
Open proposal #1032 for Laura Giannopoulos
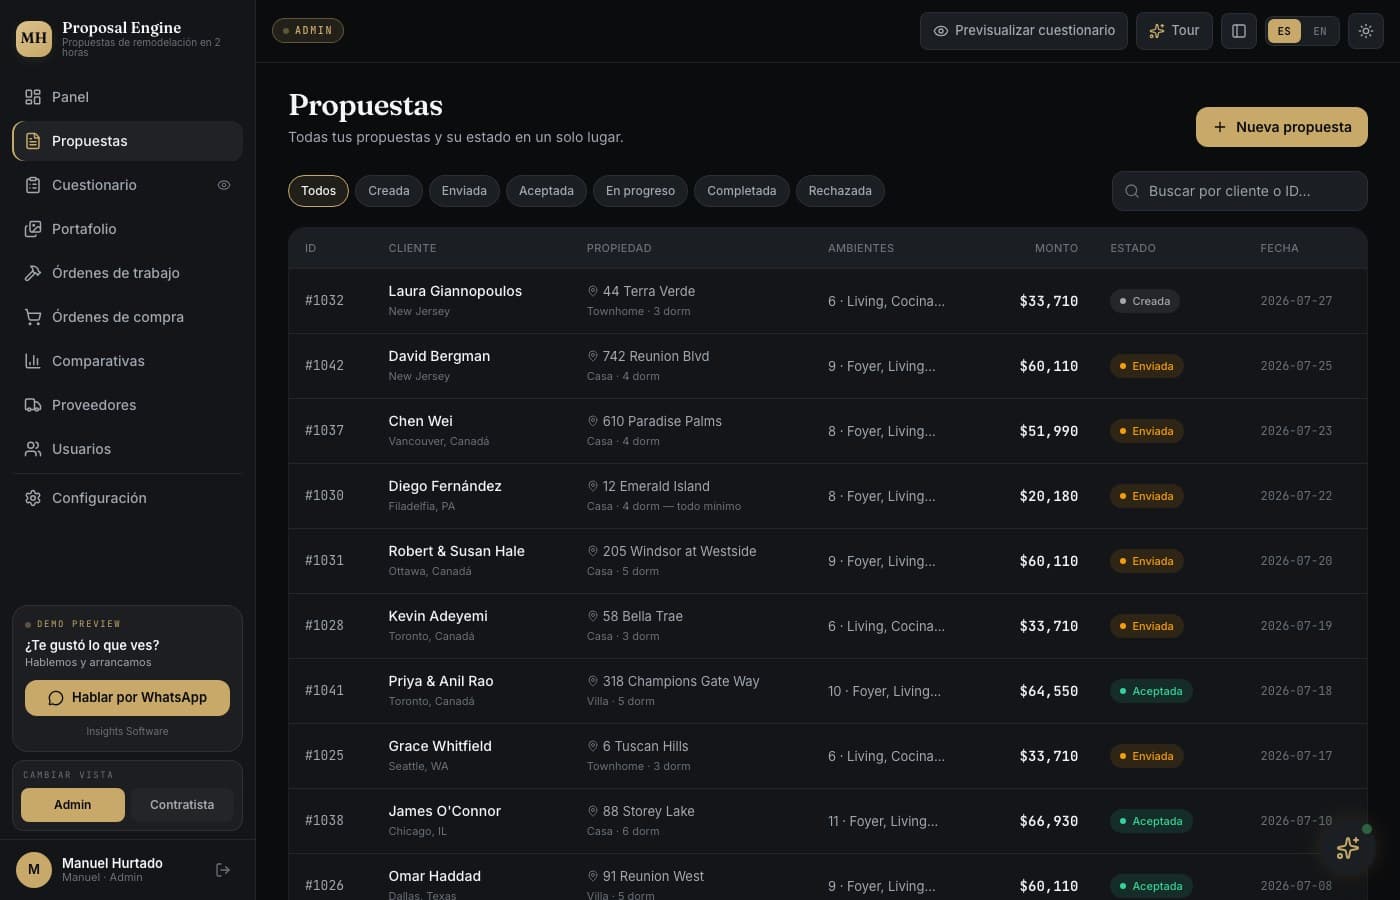point(828,301)
